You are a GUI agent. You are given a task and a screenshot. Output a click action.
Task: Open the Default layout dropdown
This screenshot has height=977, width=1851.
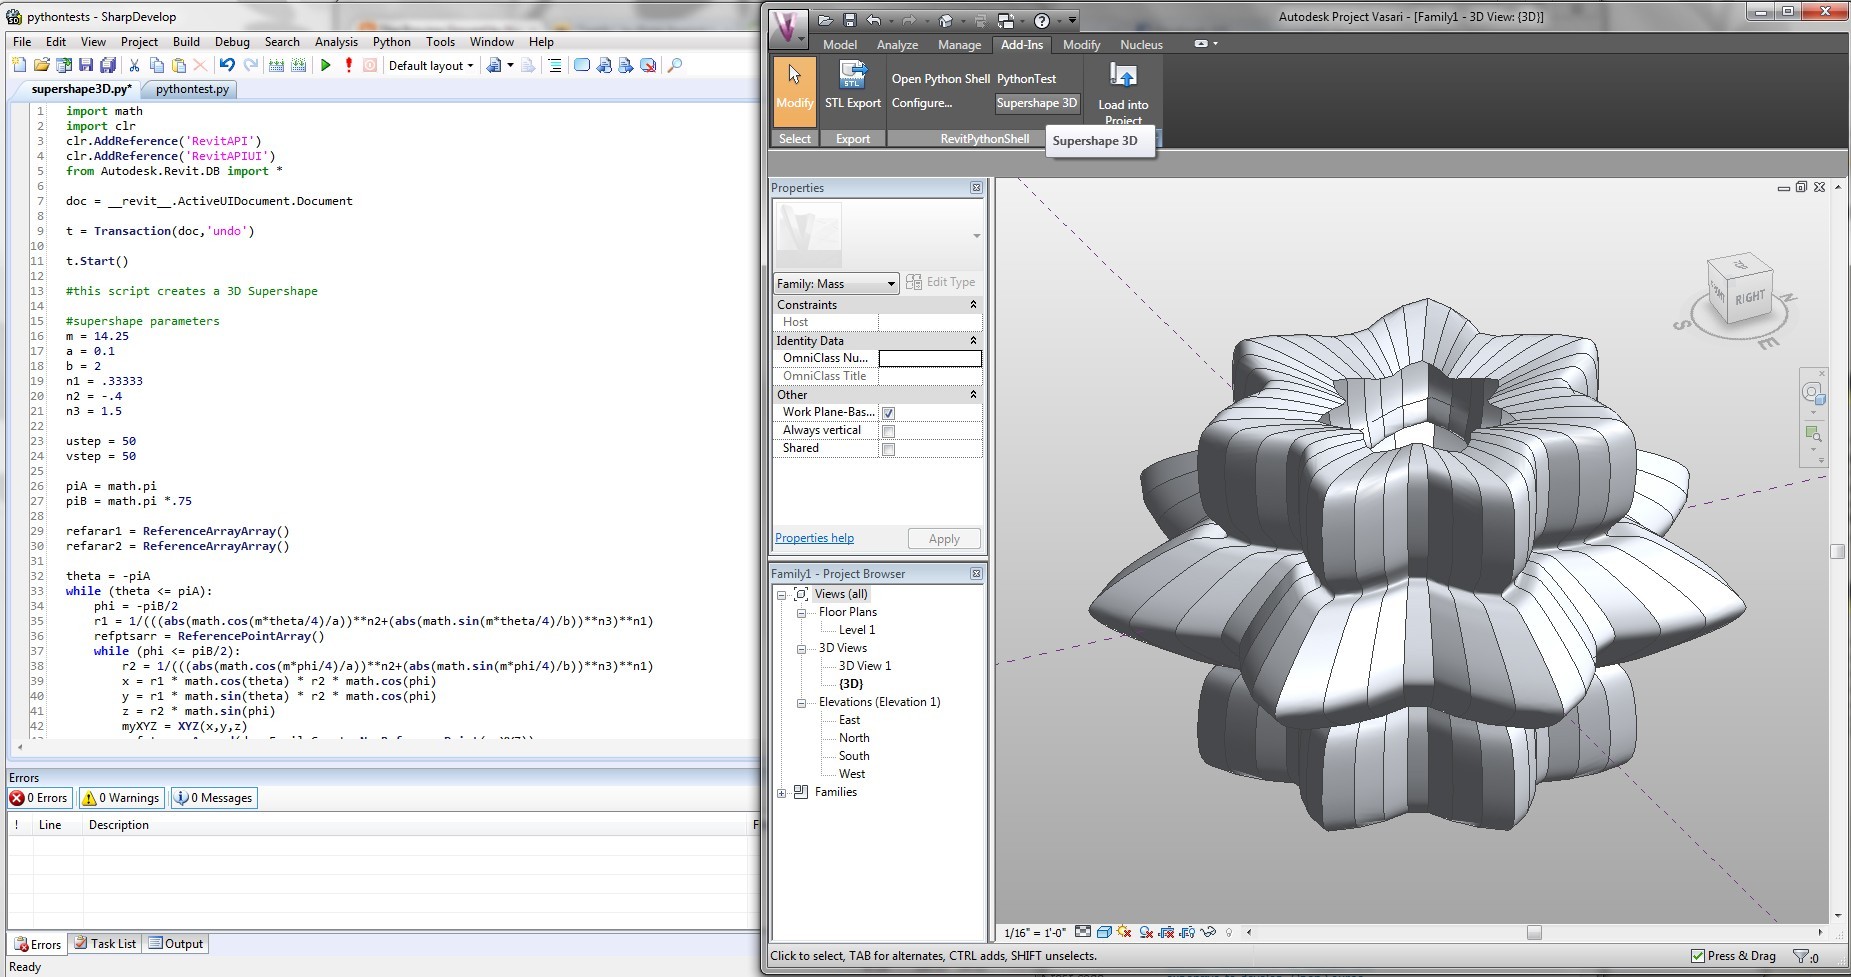coord(431,65)
